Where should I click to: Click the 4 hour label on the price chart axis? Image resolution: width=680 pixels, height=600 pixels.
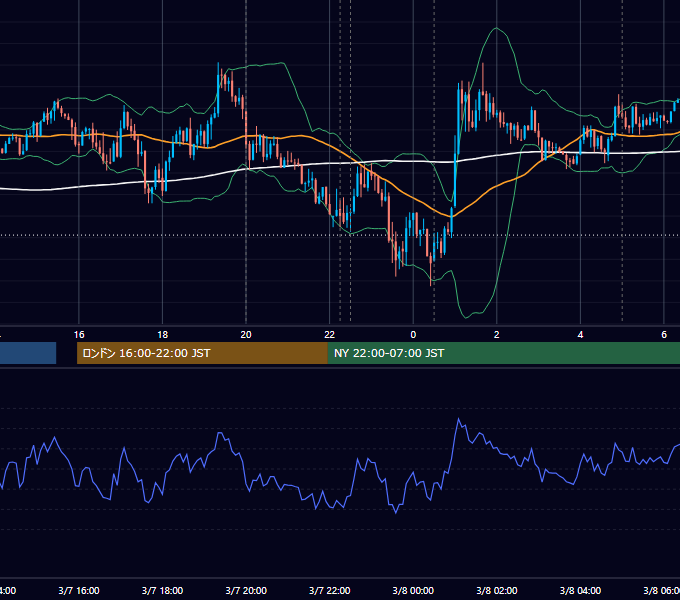[x=580, y=335]
